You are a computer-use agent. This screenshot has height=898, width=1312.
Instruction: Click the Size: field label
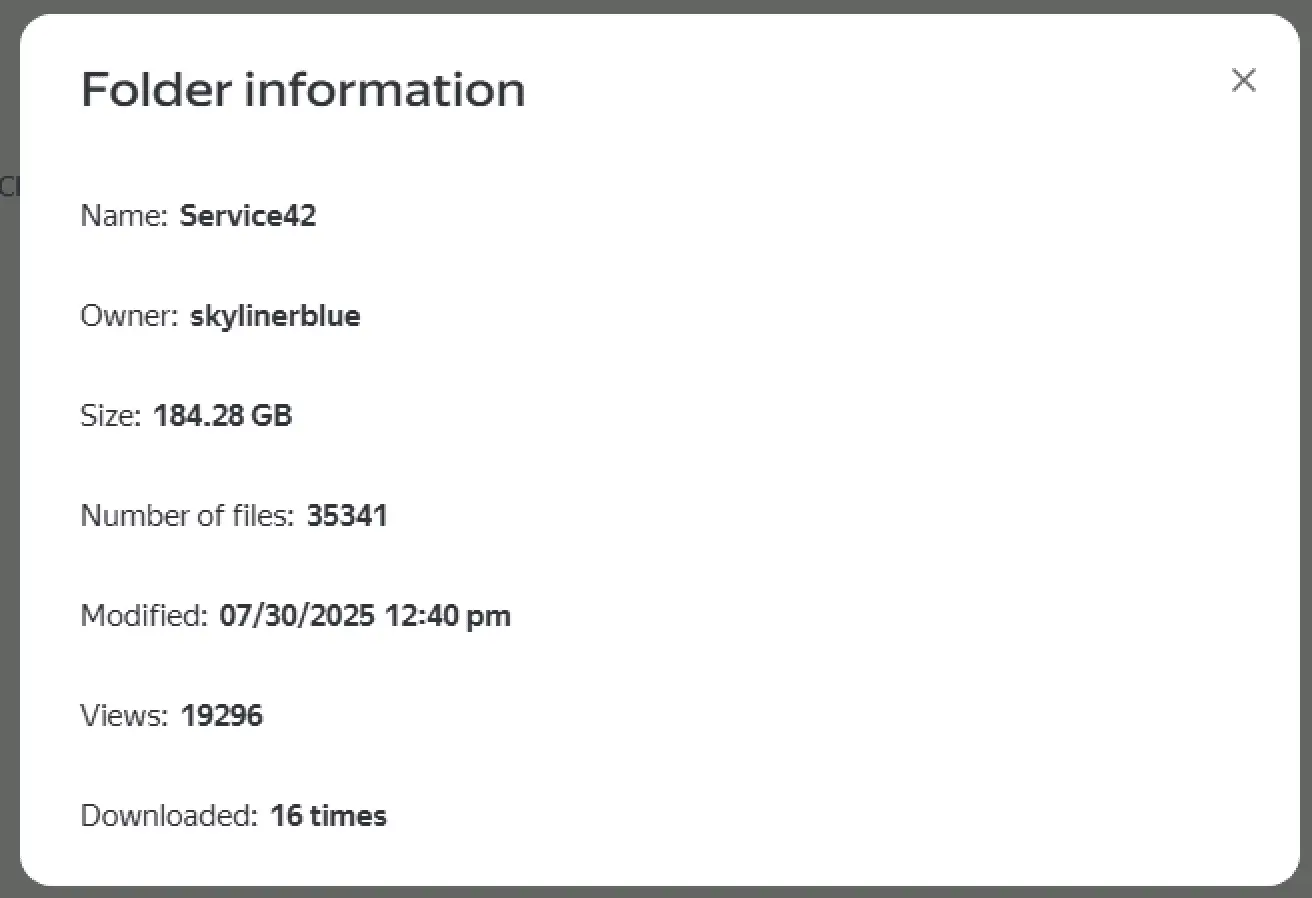[x=111, y=416]
